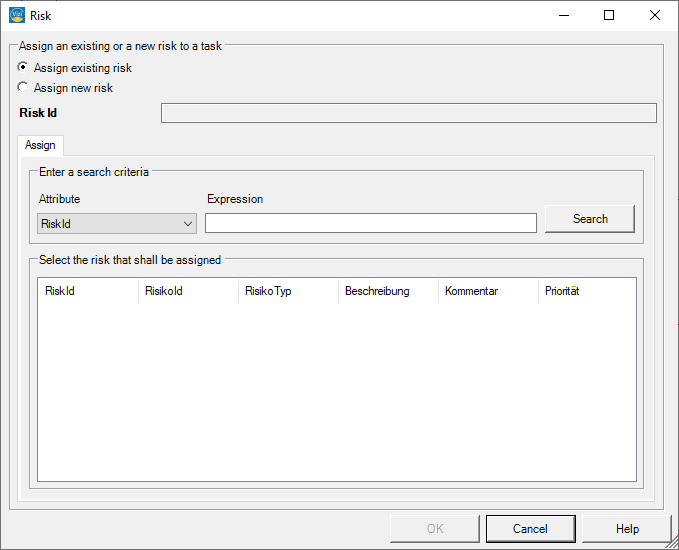Click the Risk Id text field
The image size is (679, 550).
408,113
